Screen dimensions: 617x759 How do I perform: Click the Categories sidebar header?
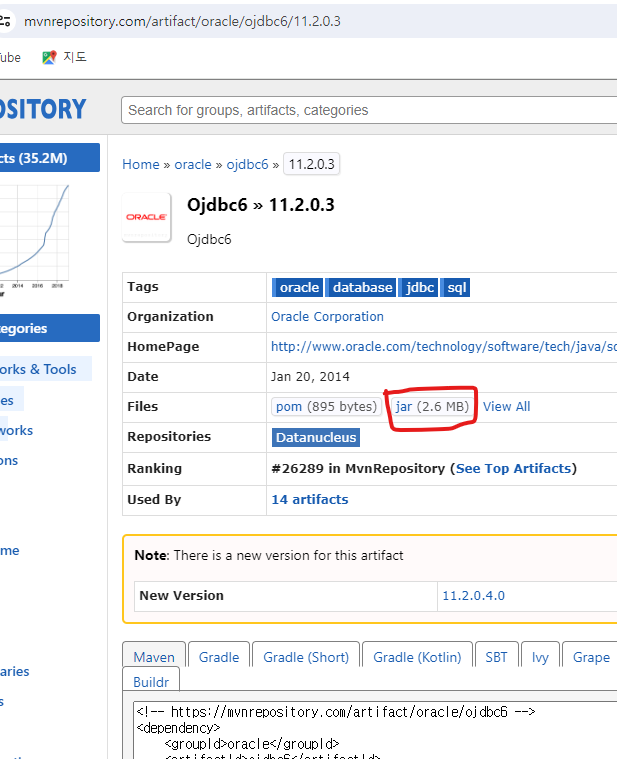[50, 328]
